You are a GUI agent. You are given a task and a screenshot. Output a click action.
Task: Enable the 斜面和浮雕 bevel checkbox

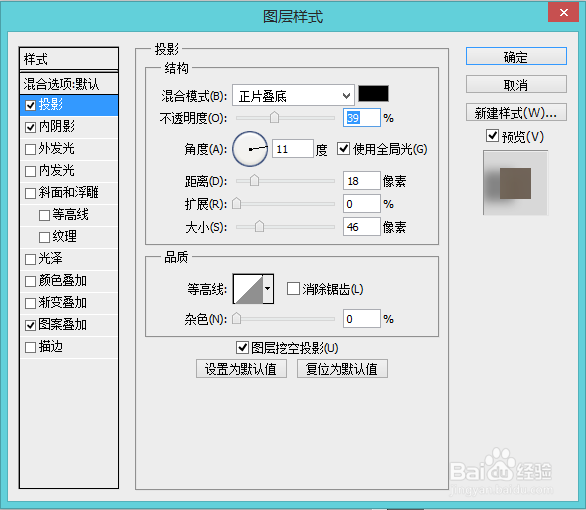click(x=31, y=194)
